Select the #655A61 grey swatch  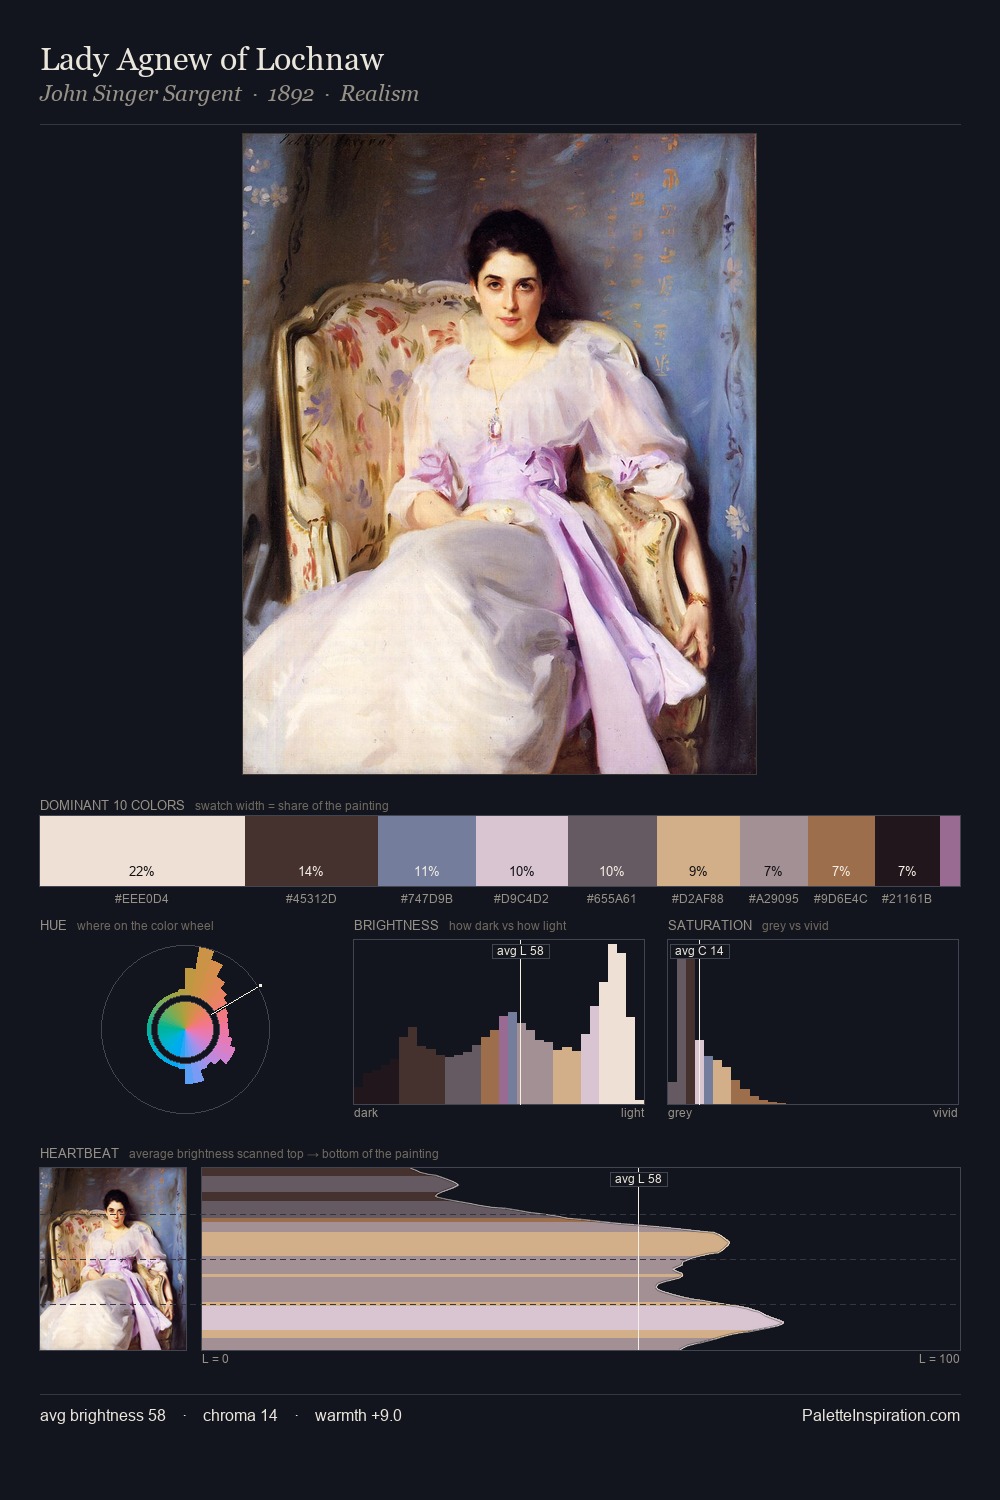pos(612,851)
